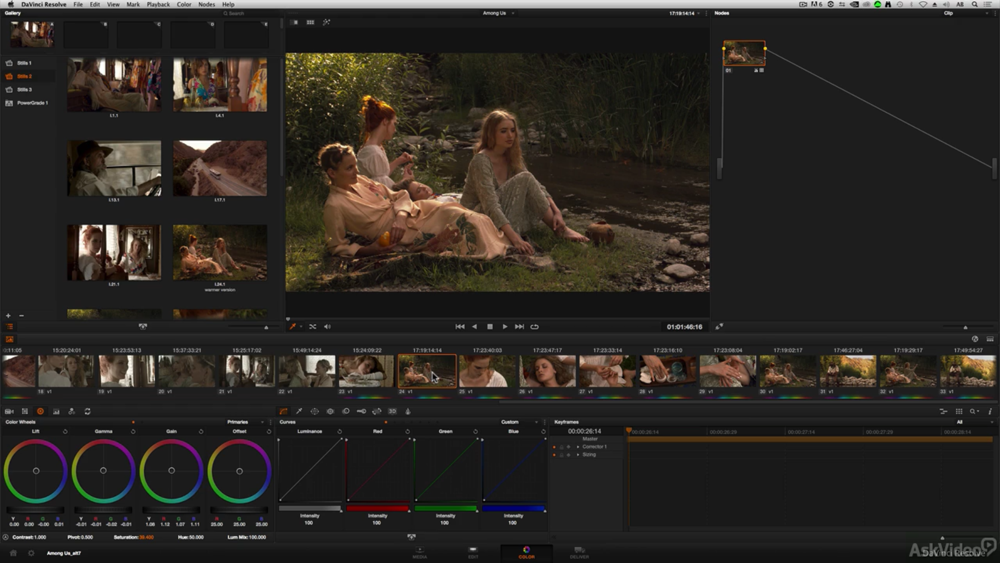
Task: Open the Sizing palette icon
Action: 377,411
